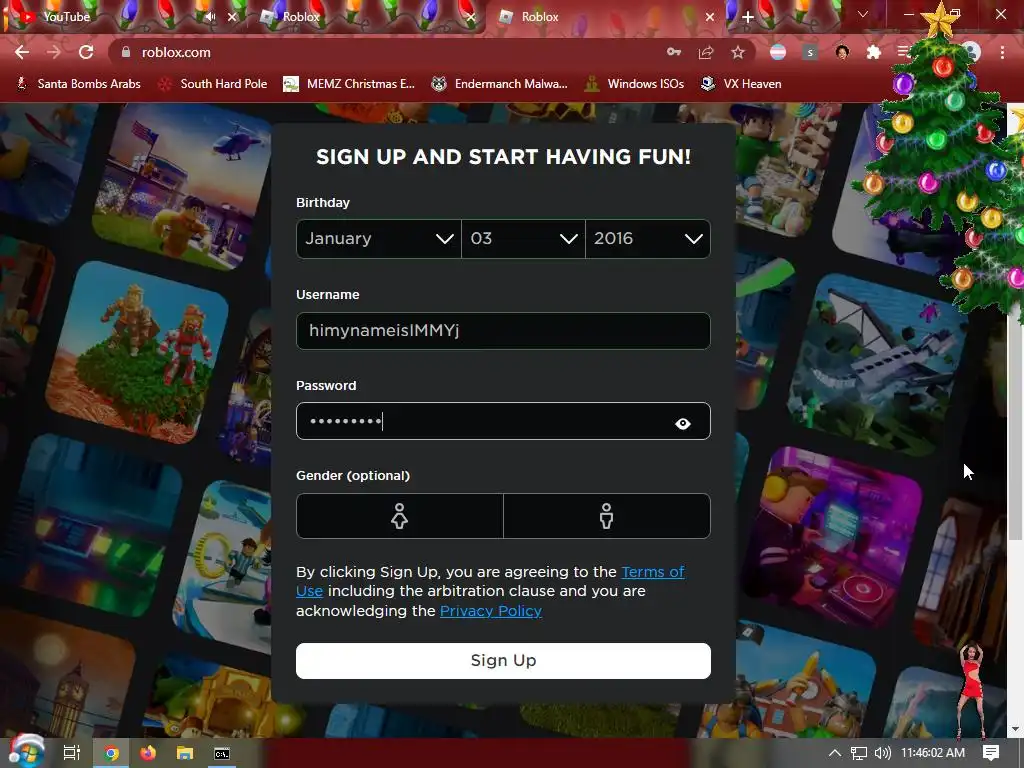Reload the Roblox page
This screenshot has height=768, width=1024.
click(x=86, y=52)
